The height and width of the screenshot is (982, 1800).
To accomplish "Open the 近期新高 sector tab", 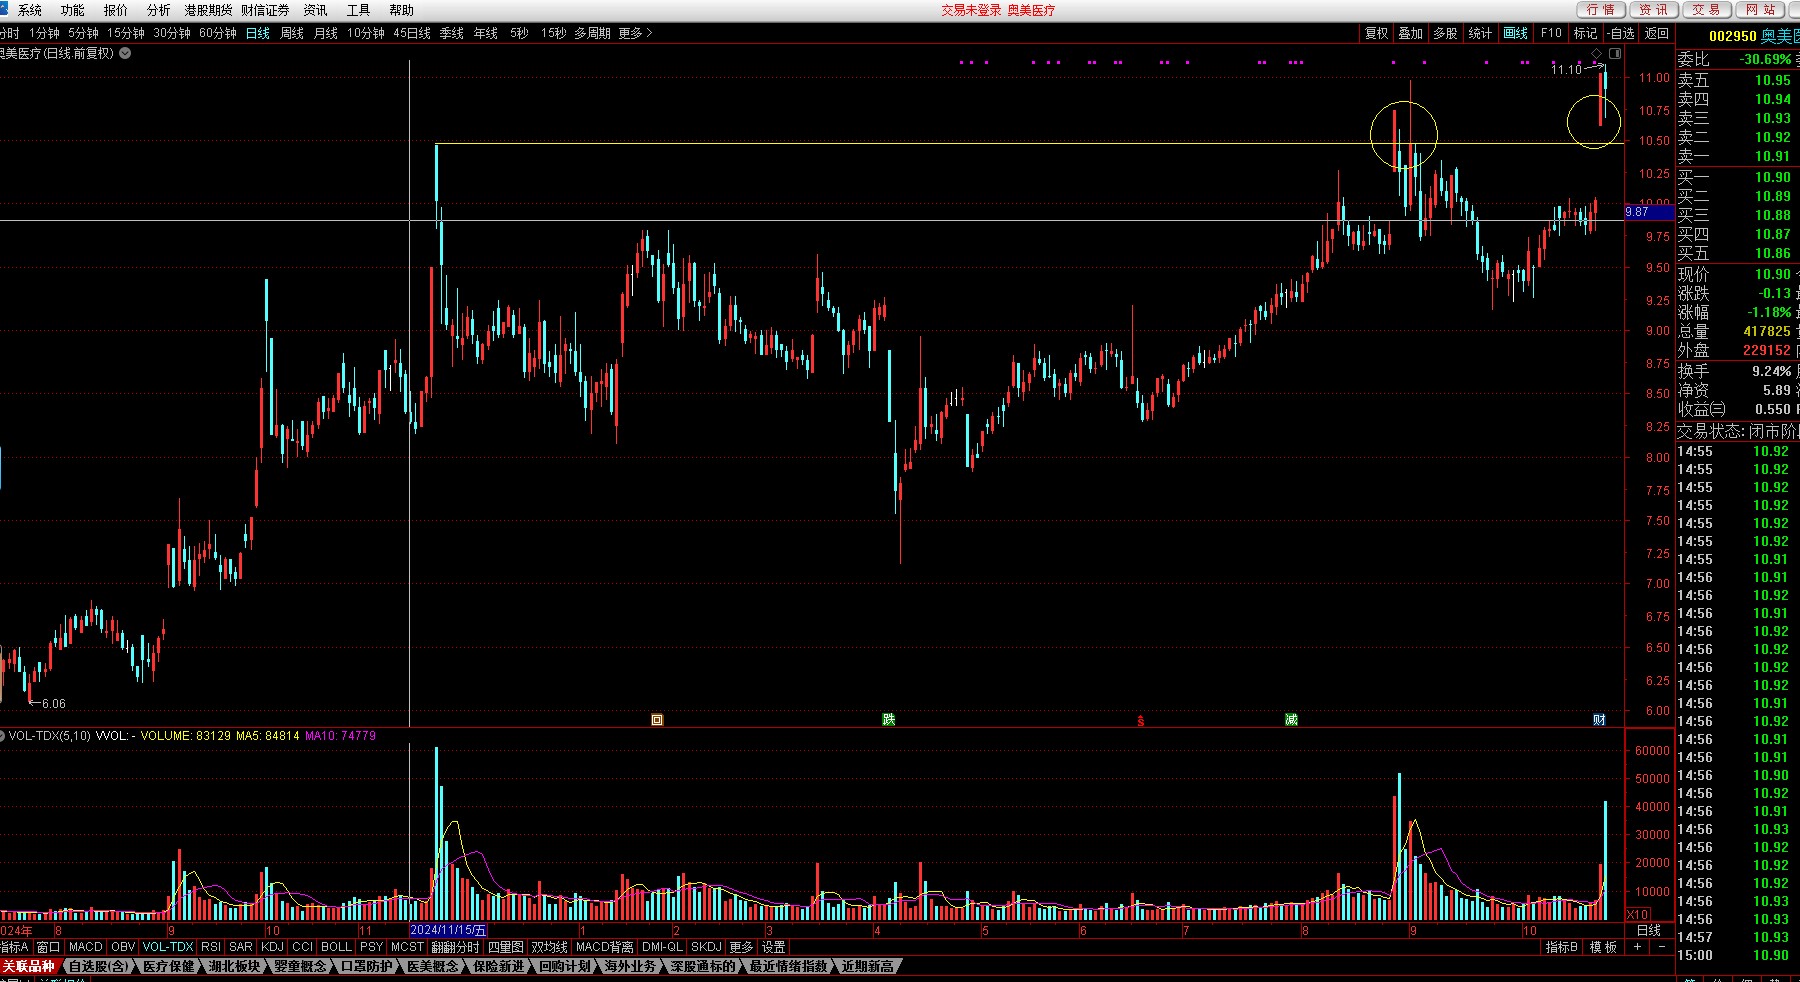I will tap(867, 966).
